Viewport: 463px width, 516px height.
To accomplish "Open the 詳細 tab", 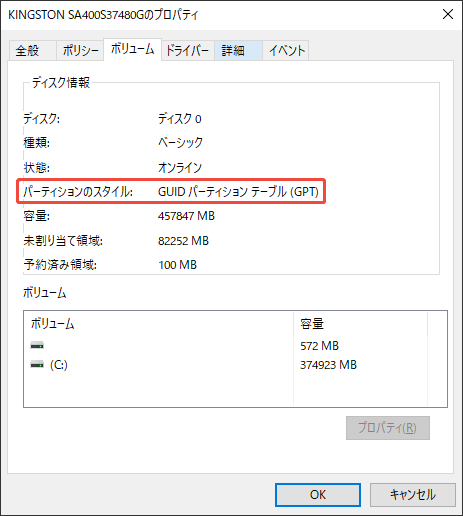I will point(238,51).
